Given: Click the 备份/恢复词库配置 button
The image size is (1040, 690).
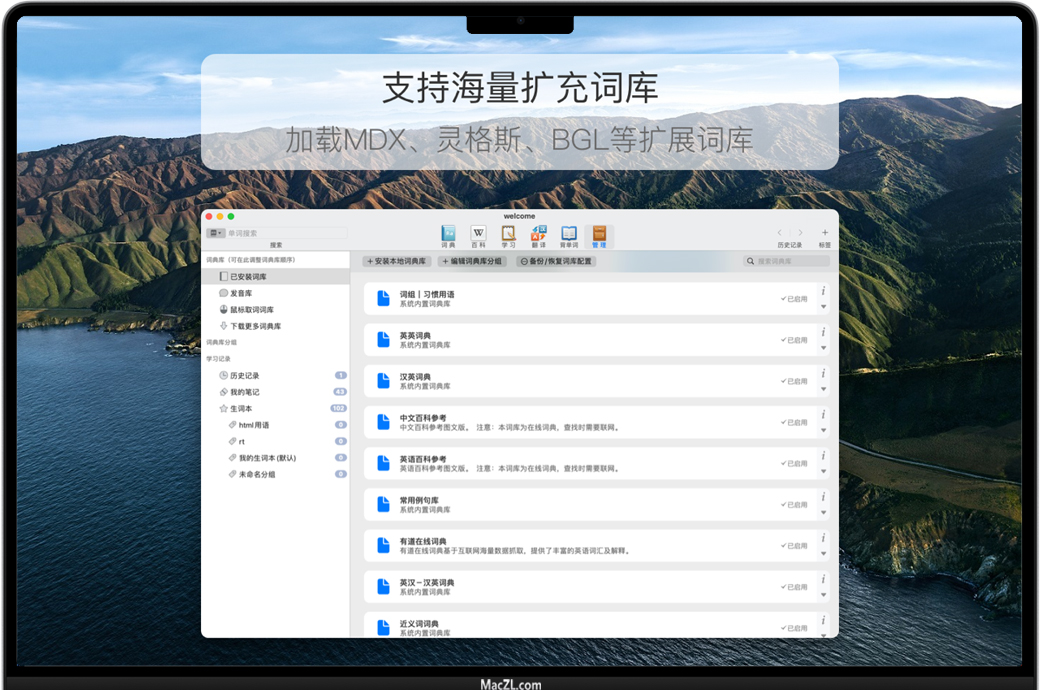Looking at the screenshot, I should tap(556, 261).
